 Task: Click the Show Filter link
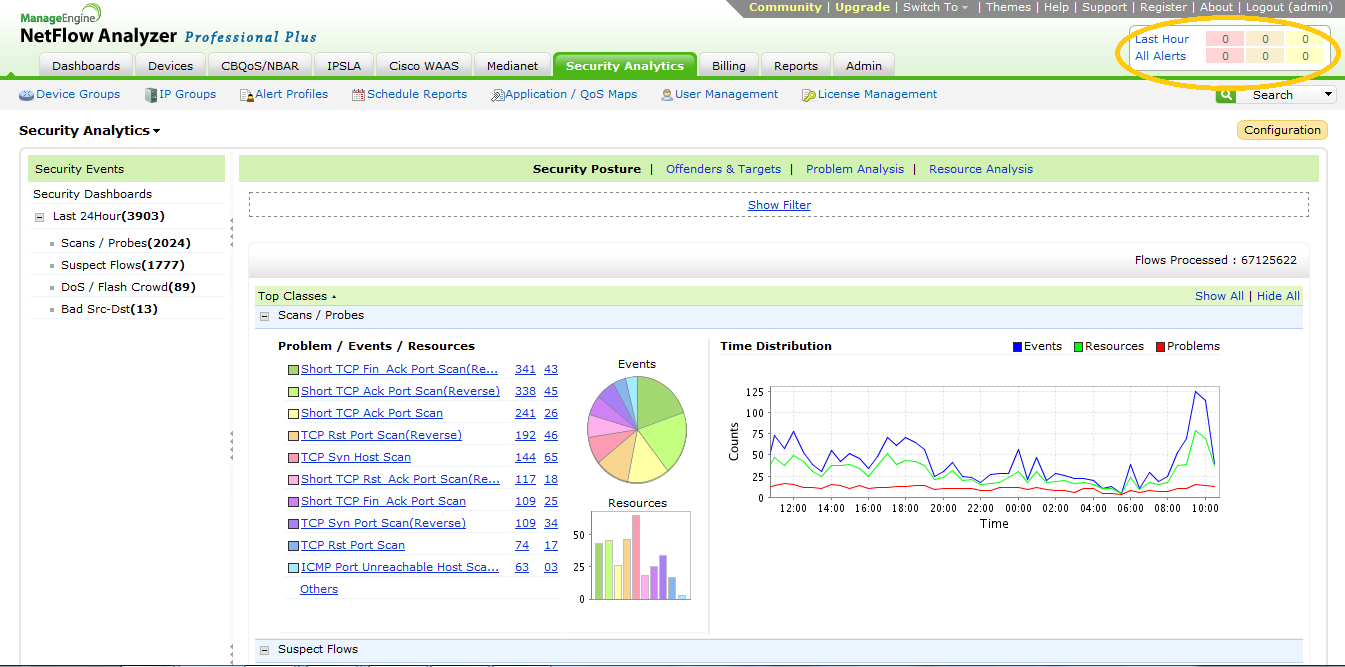pyautogui.click(x=779, y=205)
